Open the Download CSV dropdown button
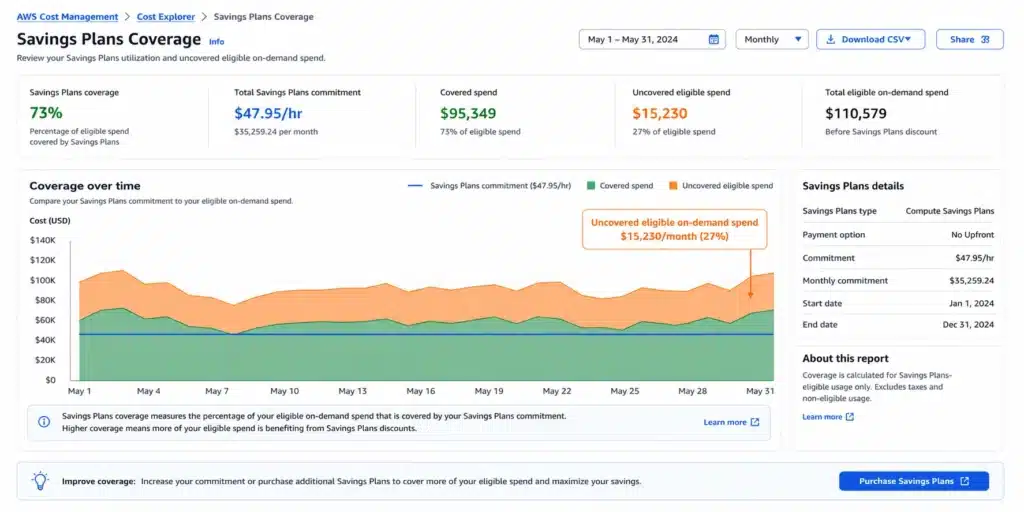The image size is (1024, 512). (x=872, y=39)
